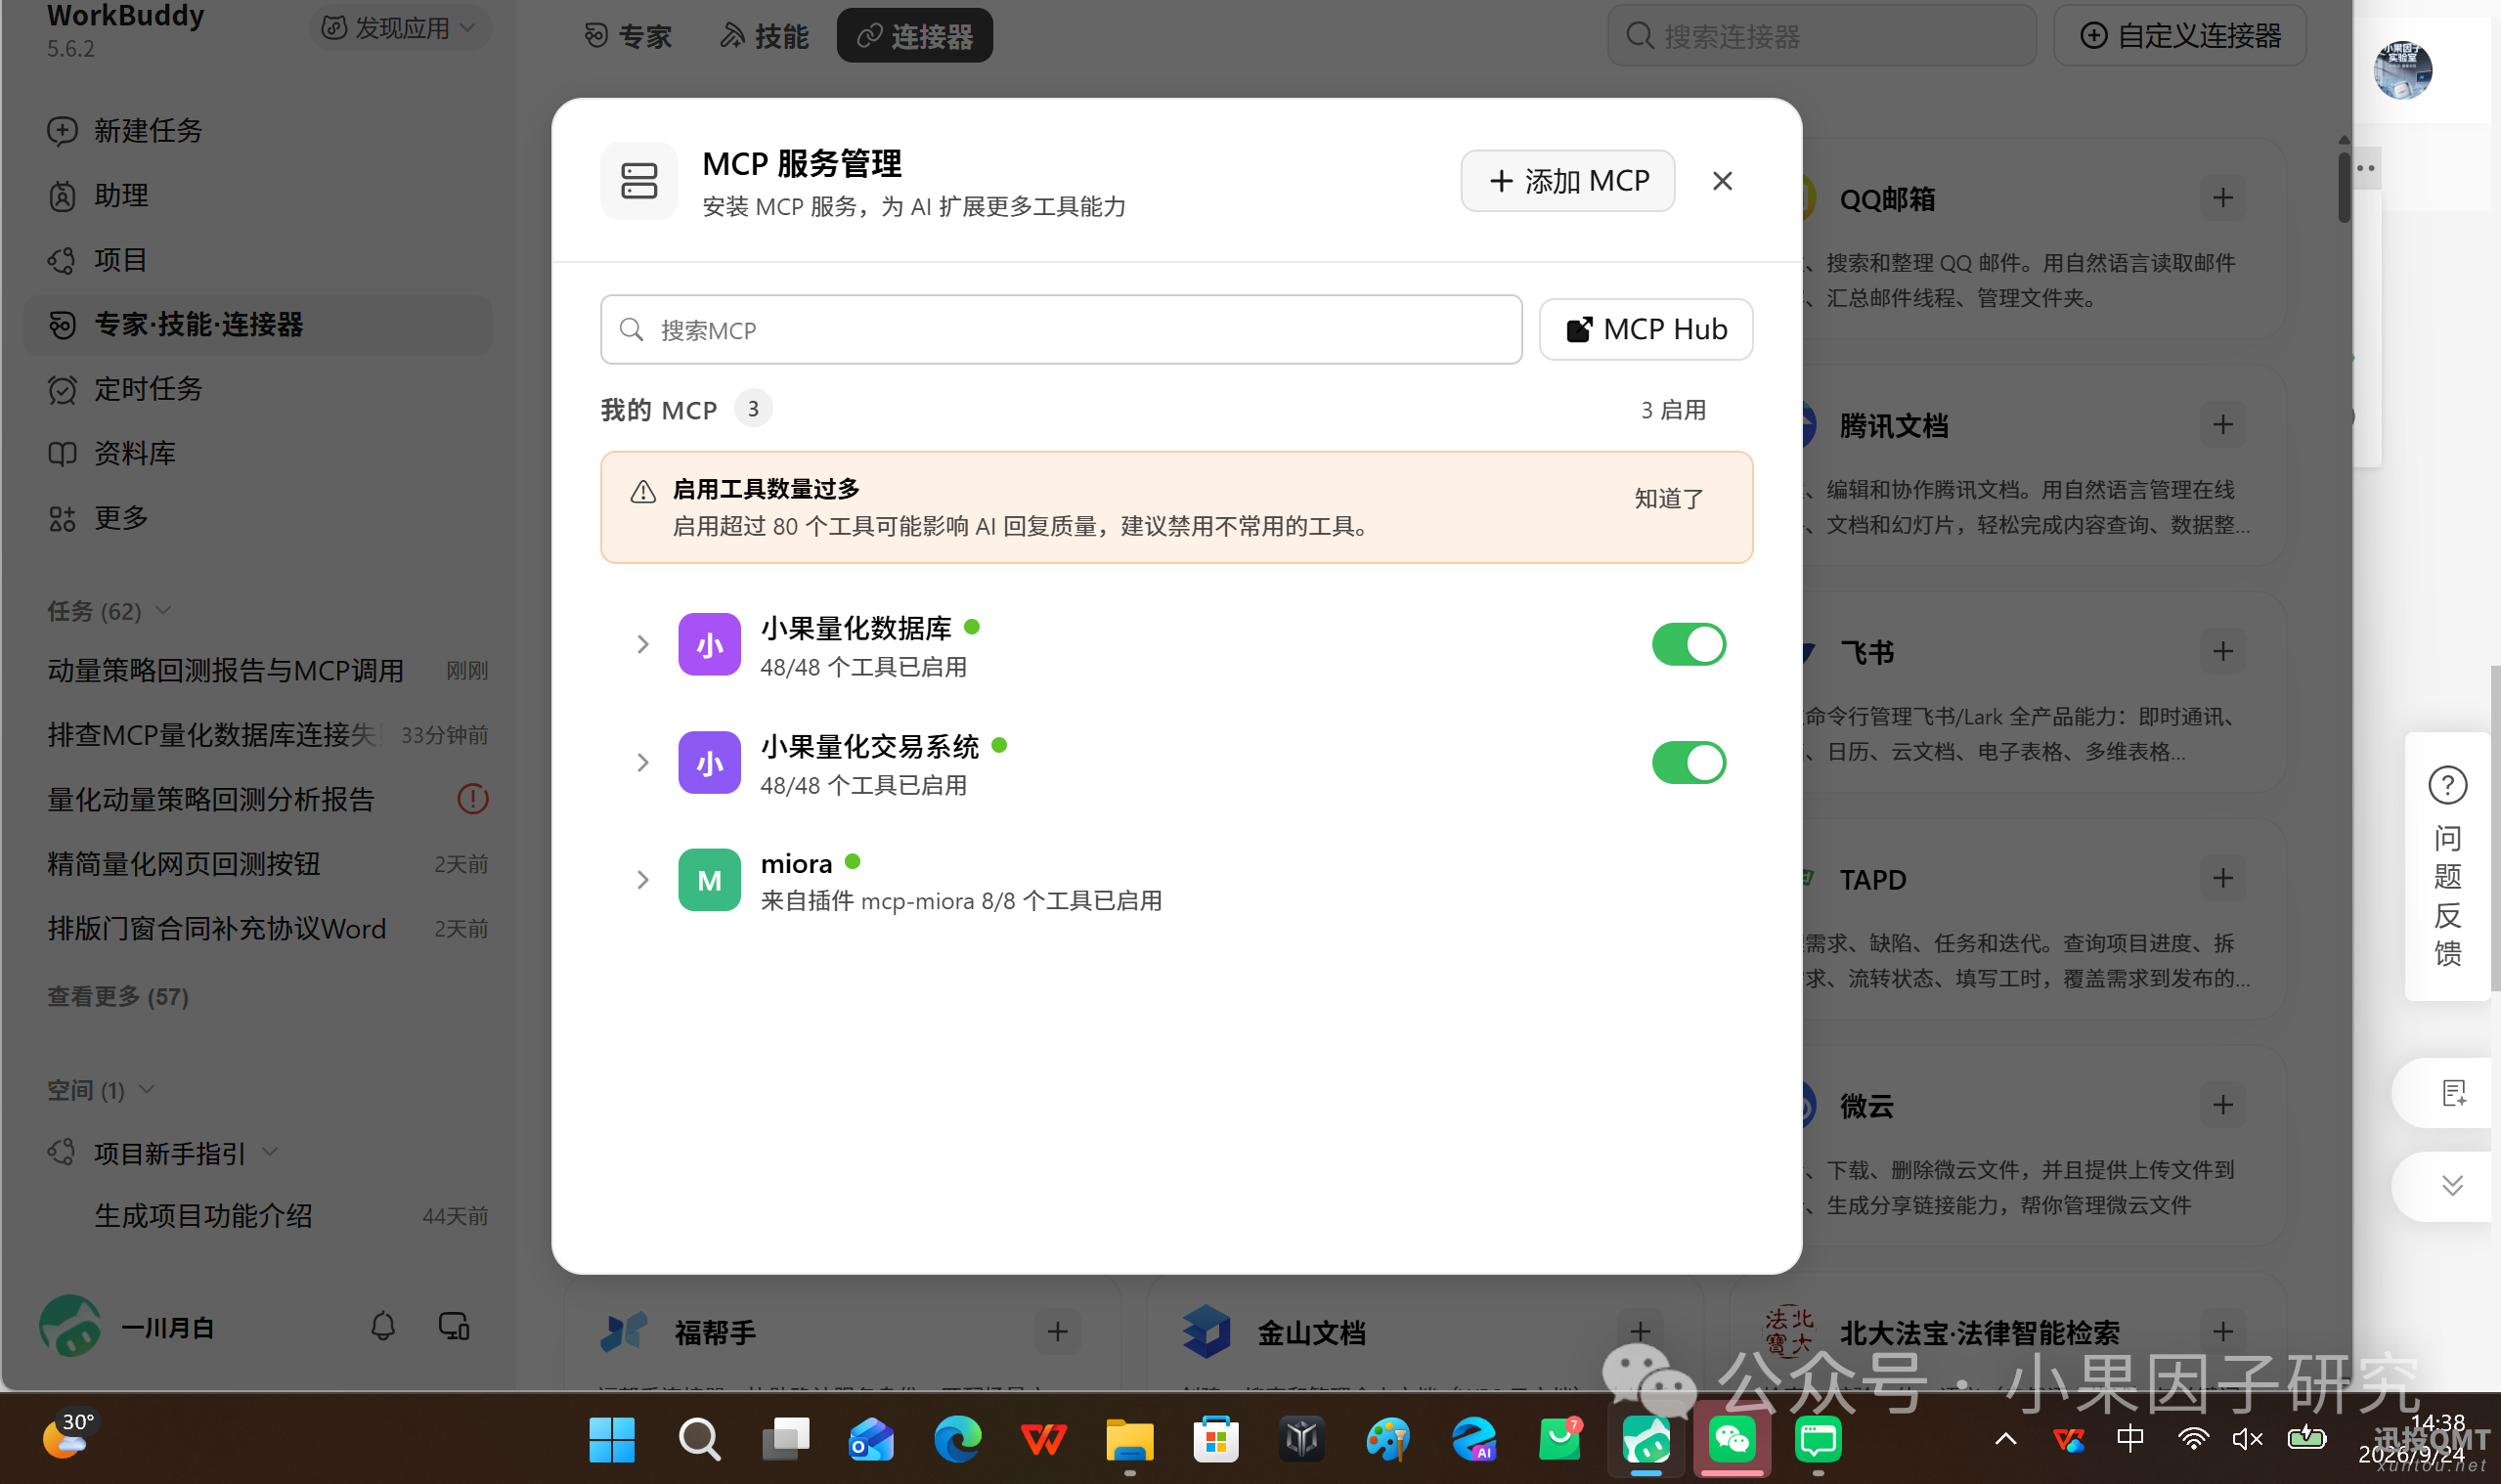Image resolution: width=2501 pixels, height=1484 pixels.
Task: Show hidden system tray icons
Action: pyautogui.click(x=2005, y=1440)
